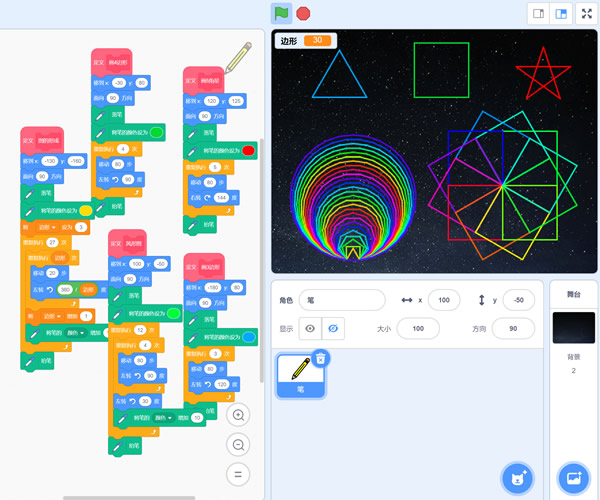Click turn-left arrow on 120 degrees block

(x=207, y=384)
